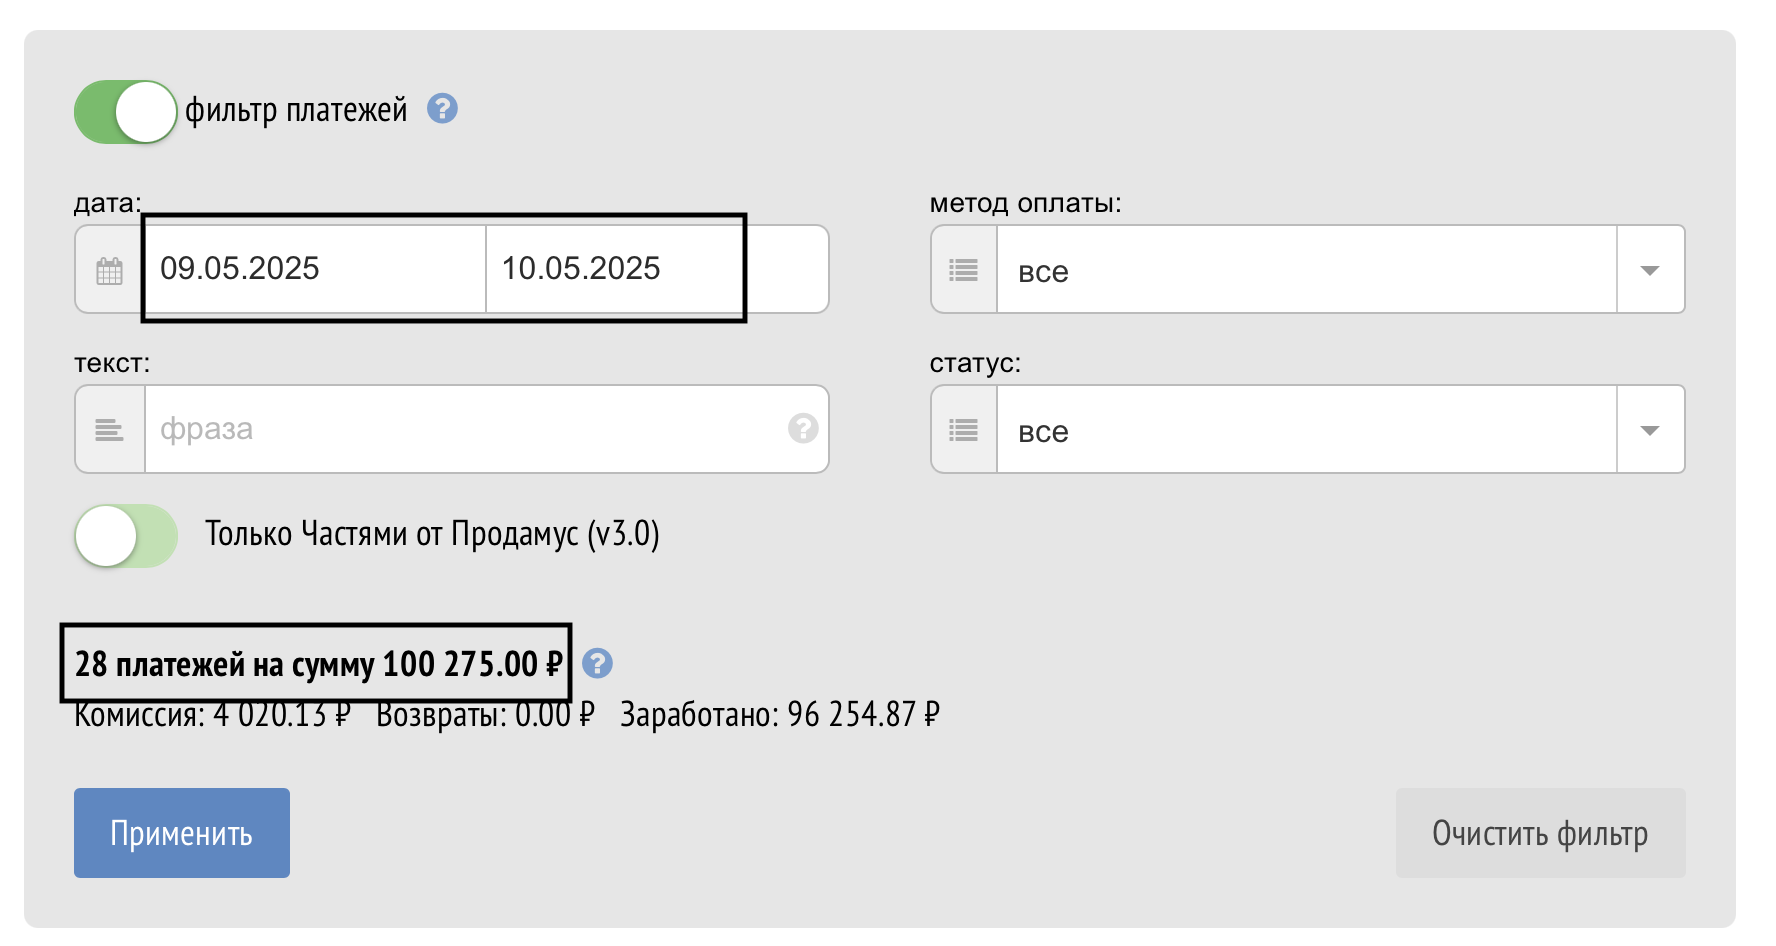
Task: Toggle the фильтр платежей switch
Action: click(x=126, y=112)
